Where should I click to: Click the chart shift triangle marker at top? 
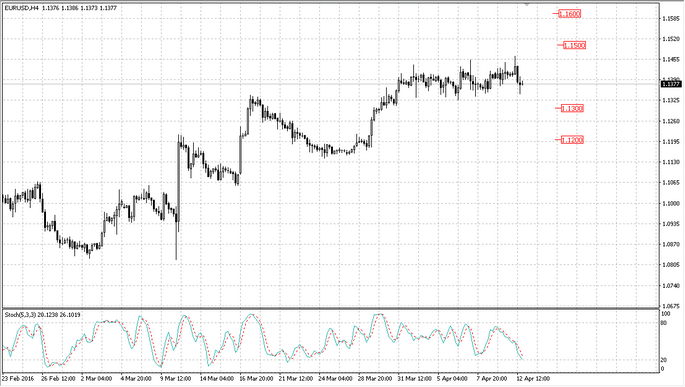pos(527,4)
